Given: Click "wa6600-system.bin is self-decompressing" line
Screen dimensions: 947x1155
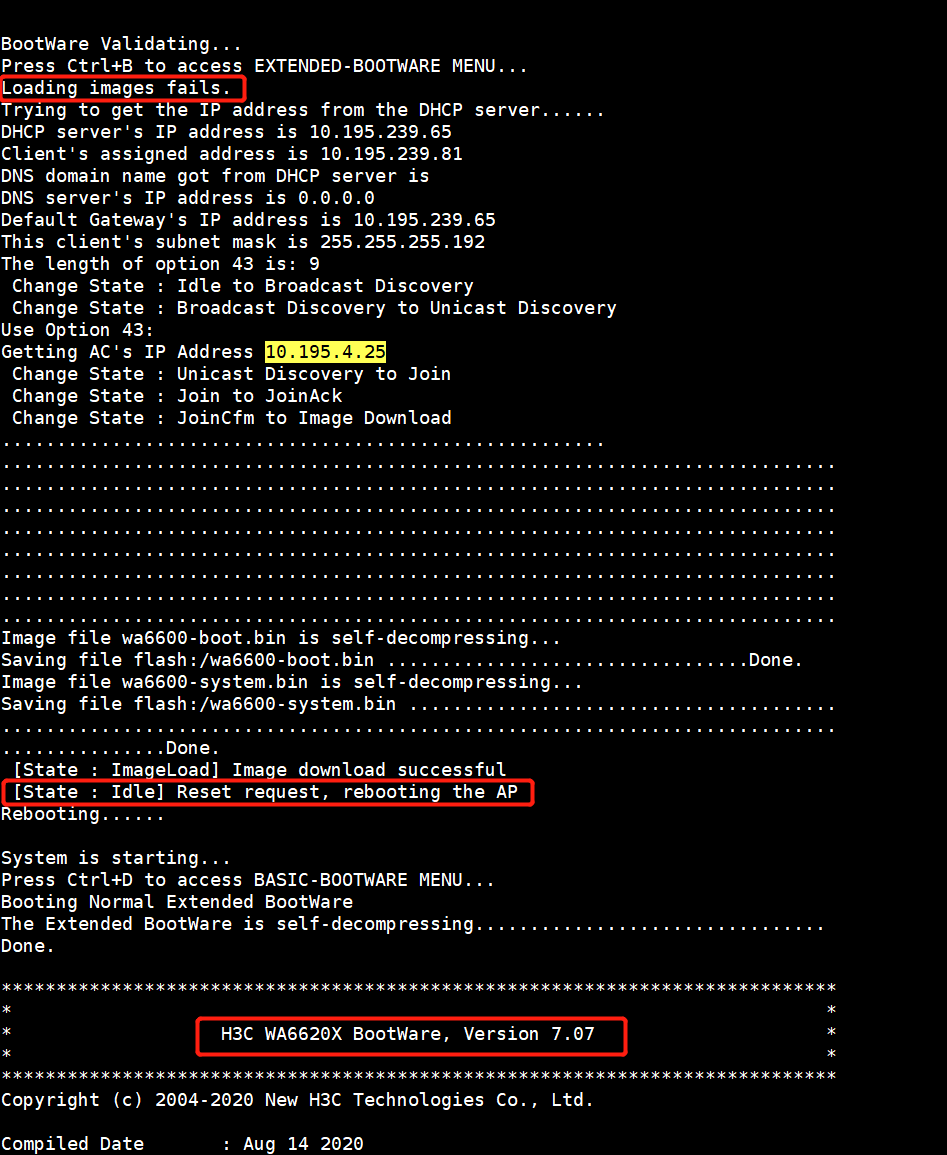Looking at the screenshot, I should 292,683.
